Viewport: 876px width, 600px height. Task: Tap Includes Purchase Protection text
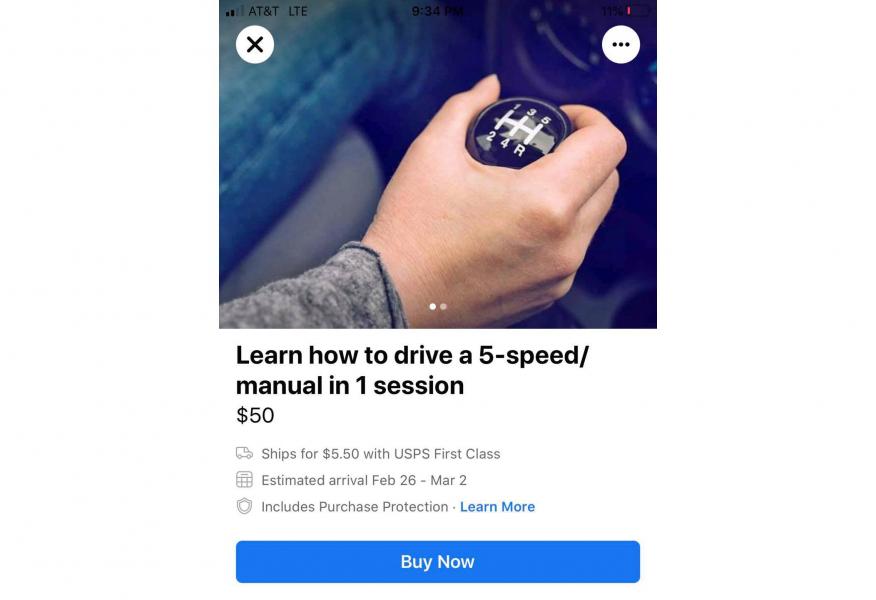355,507
